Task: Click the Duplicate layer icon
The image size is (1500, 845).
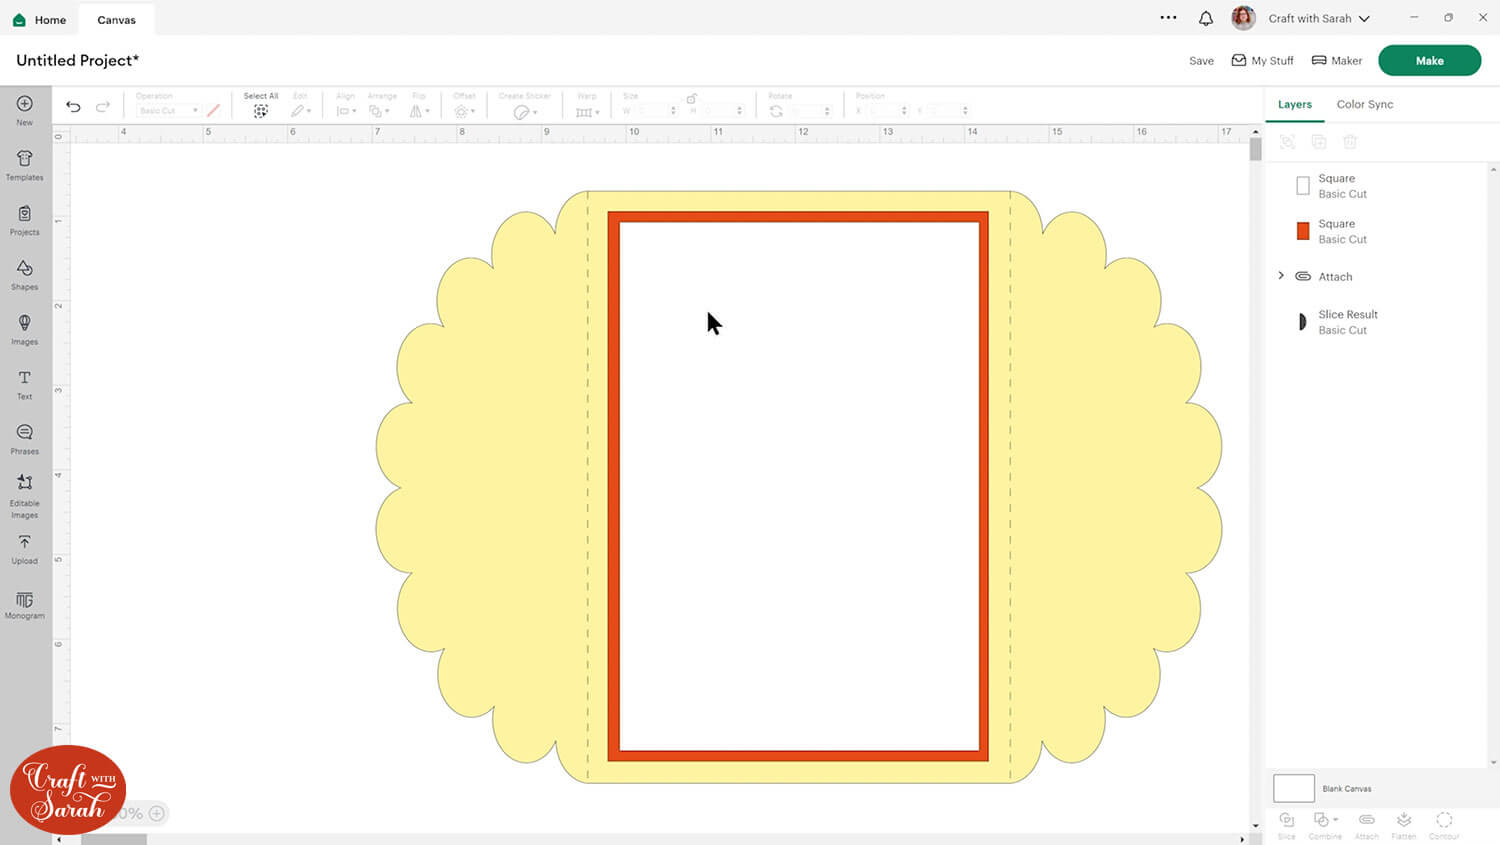Action: (x=1319, y=142)
